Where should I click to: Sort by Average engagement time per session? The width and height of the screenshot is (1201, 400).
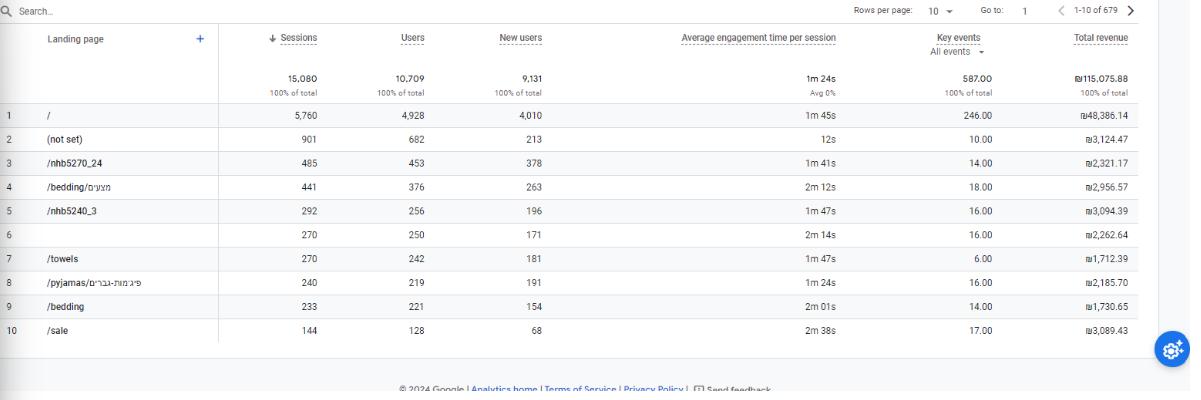[x=759, y=38]
